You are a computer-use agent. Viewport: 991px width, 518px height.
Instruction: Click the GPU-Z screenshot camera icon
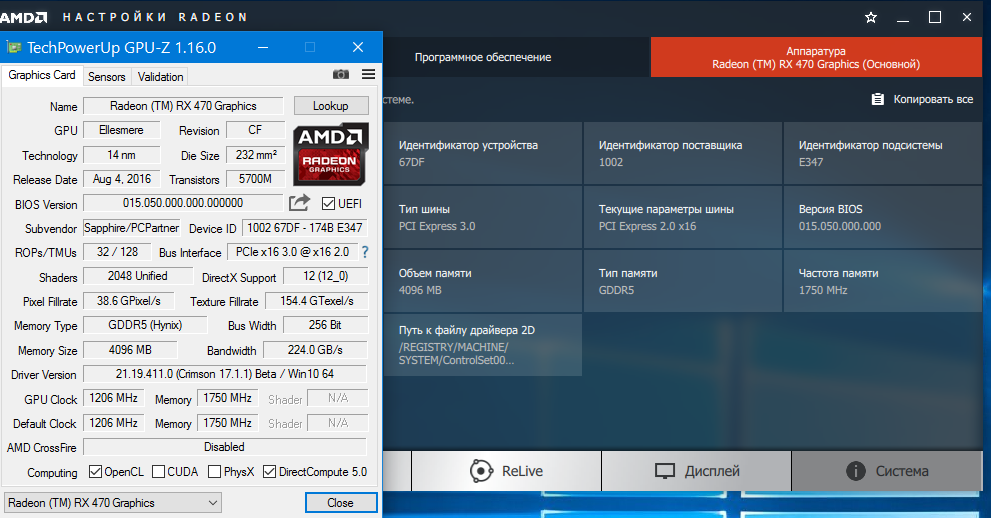(341, 75)
